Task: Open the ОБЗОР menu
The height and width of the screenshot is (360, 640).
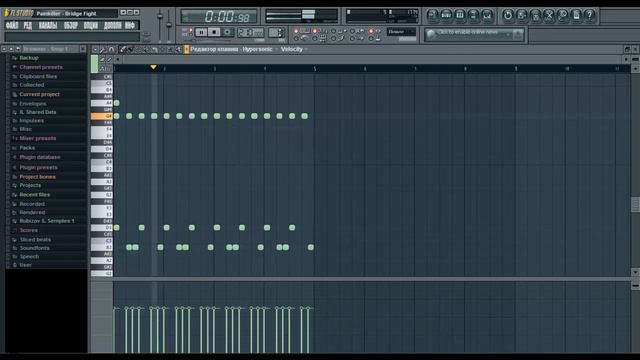Action: tap(71, 25)
